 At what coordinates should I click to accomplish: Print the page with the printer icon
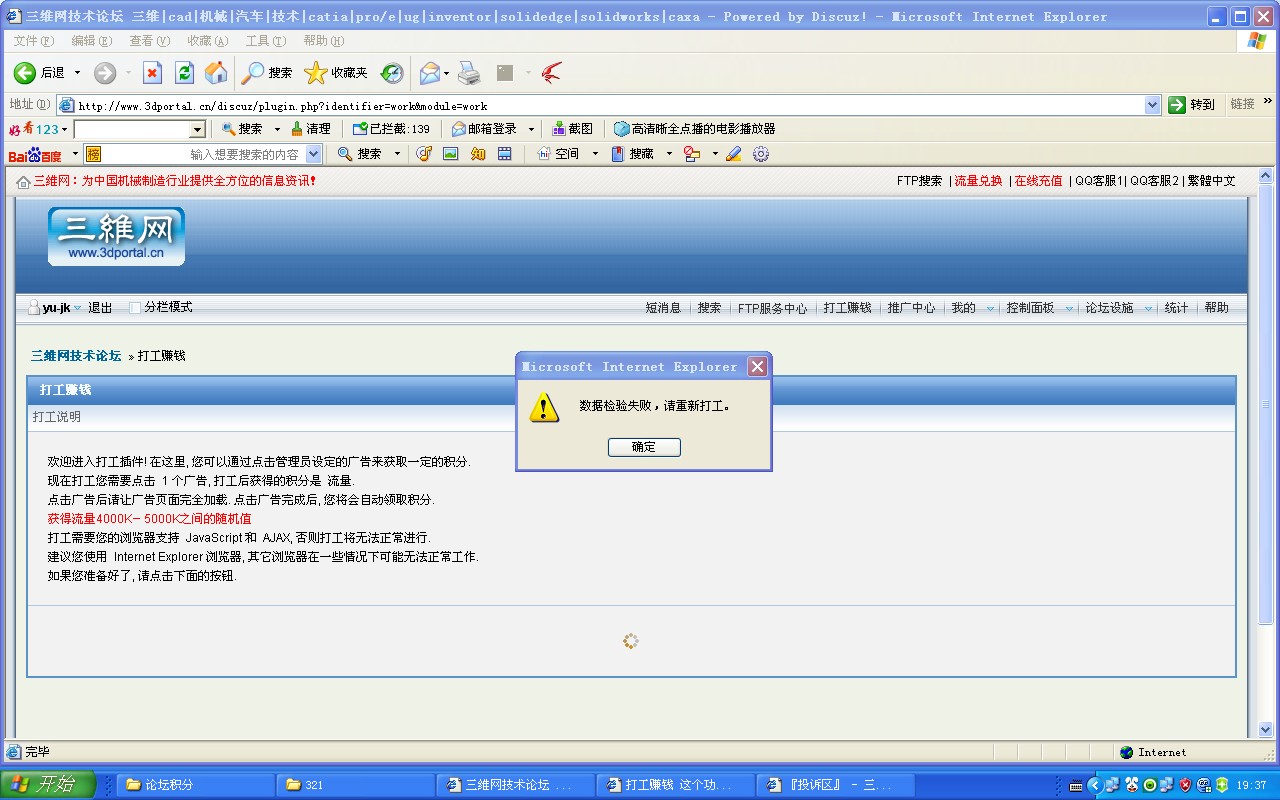[469, 73]
